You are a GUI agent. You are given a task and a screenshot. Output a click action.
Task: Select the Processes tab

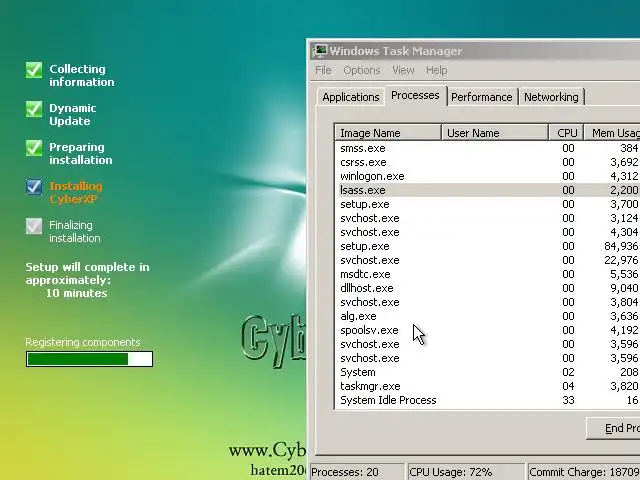tap(415, 96)
